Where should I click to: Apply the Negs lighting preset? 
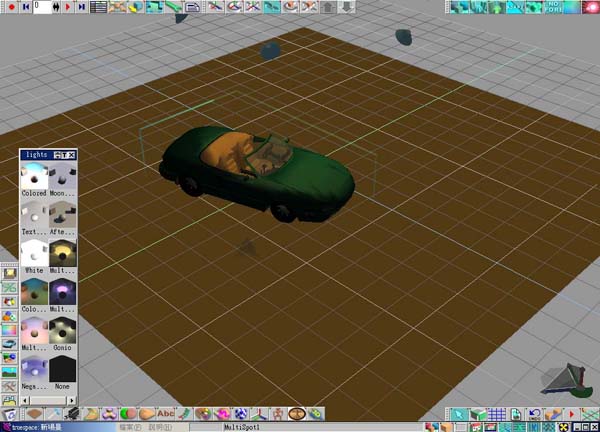coord(34,369)
